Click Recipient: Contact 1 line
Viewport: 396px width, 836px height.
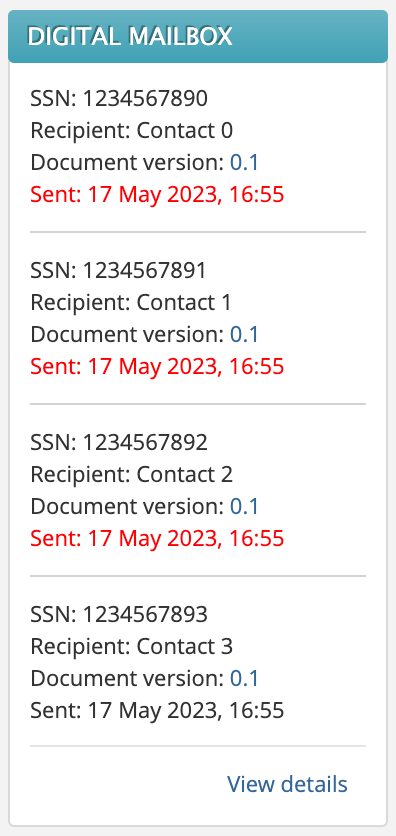[x=131, y=303]
